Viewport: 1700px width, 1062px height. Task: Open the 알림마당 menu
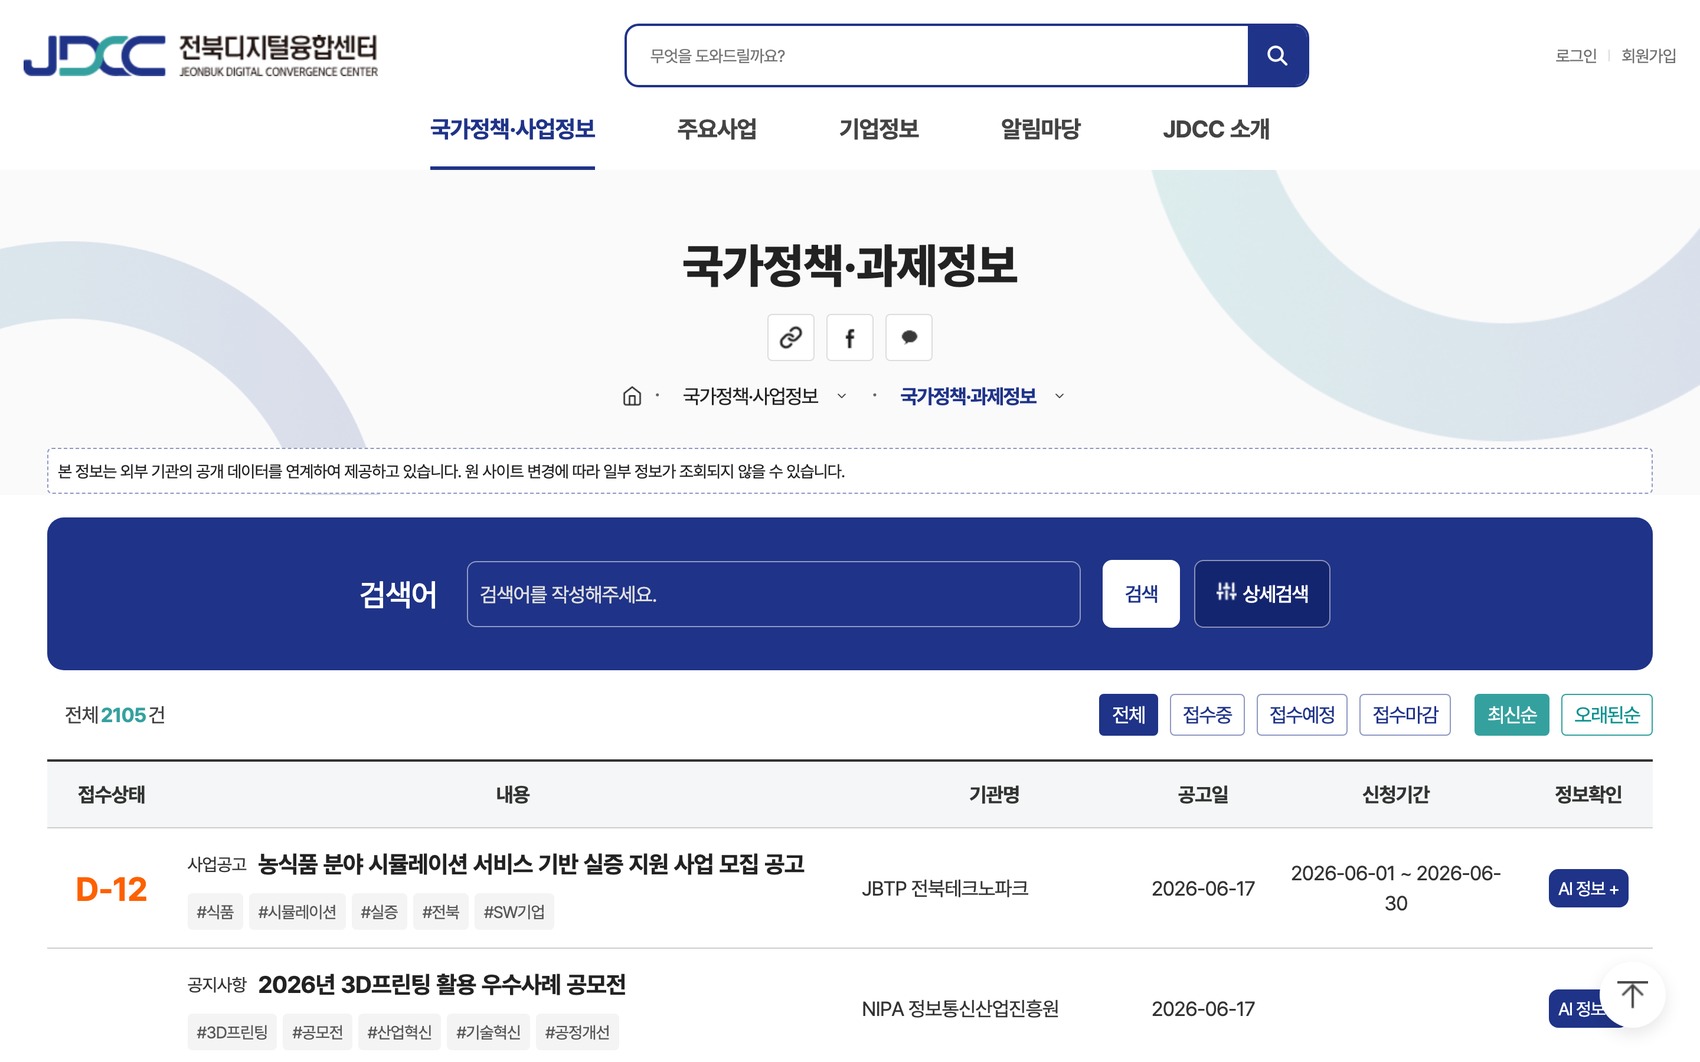point(1040,129)
